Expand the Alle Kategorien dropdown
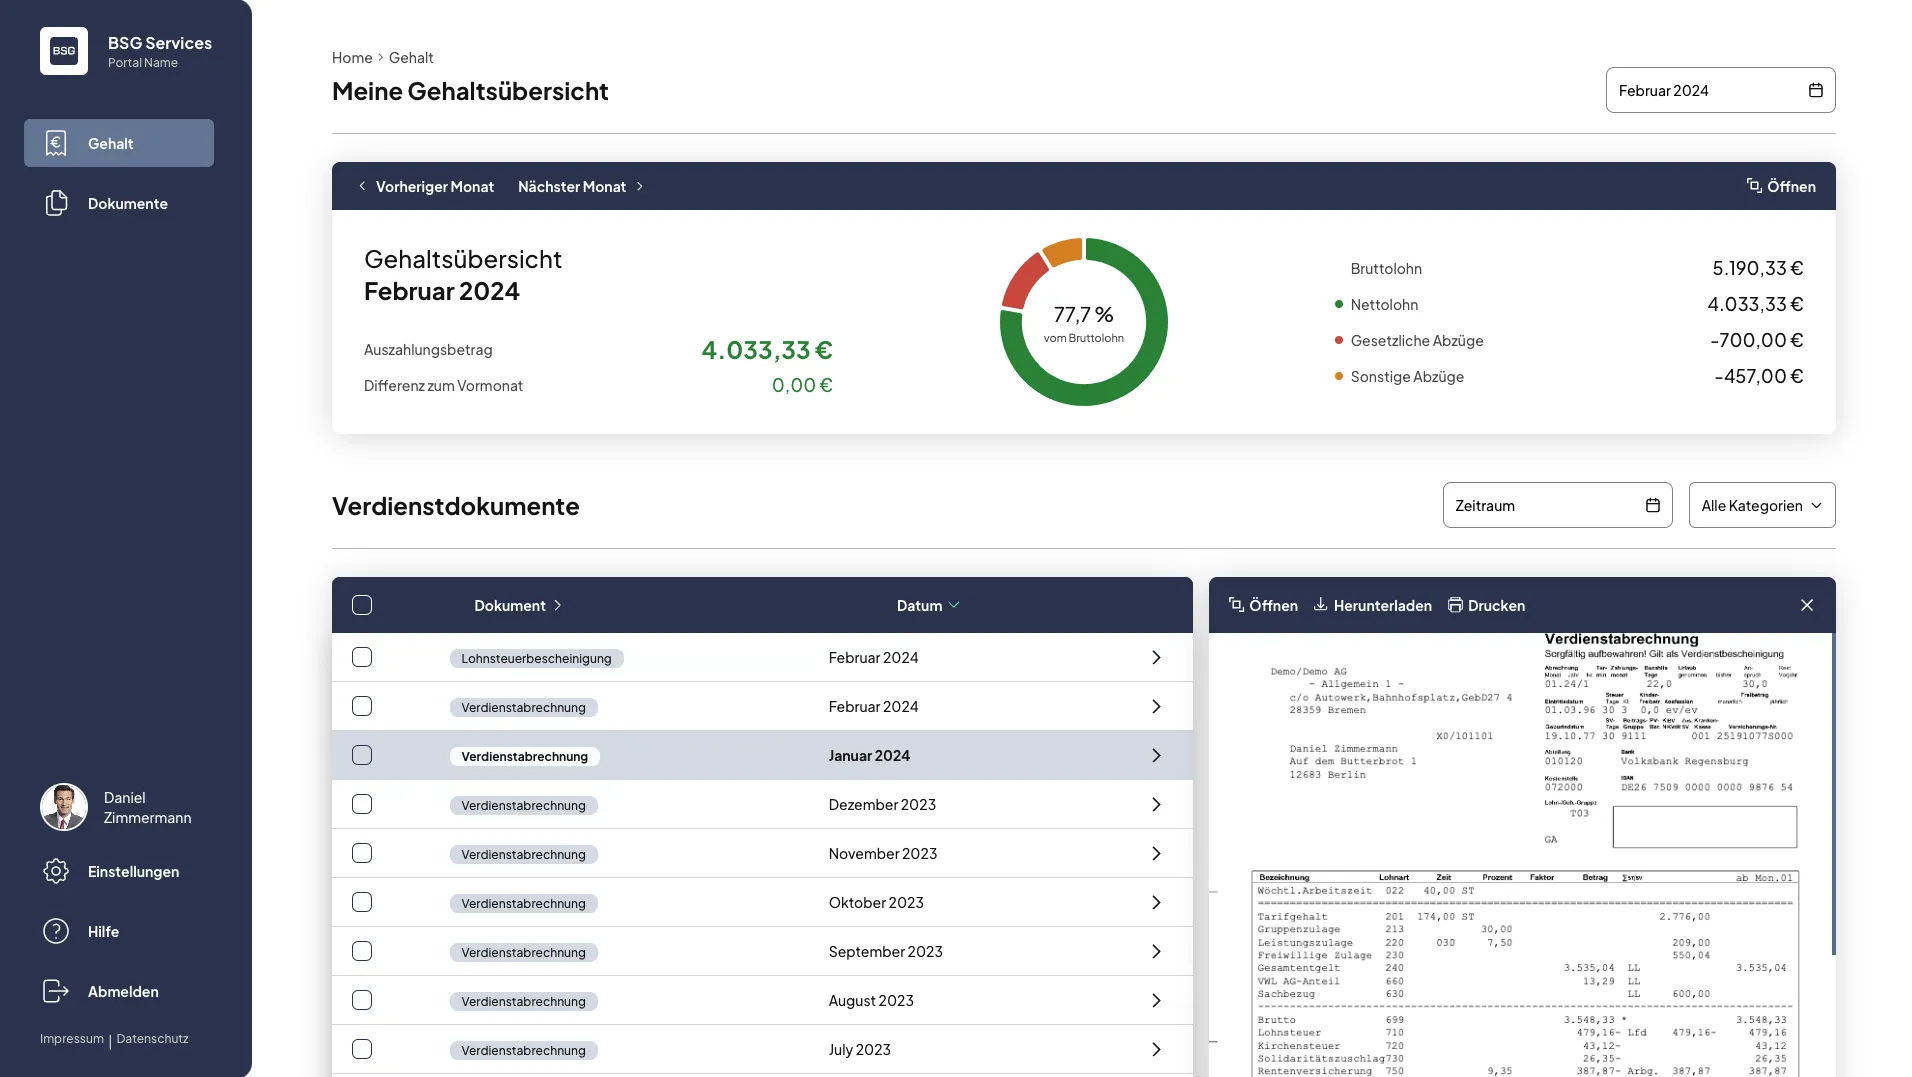The image size is (1912, 1077). point(1761,505)
